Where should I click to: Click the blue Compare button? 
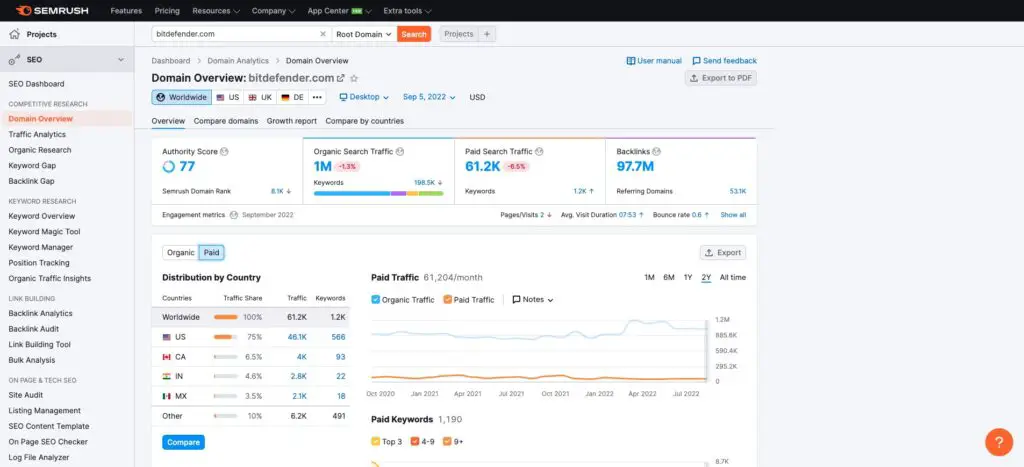pos(184,442)
